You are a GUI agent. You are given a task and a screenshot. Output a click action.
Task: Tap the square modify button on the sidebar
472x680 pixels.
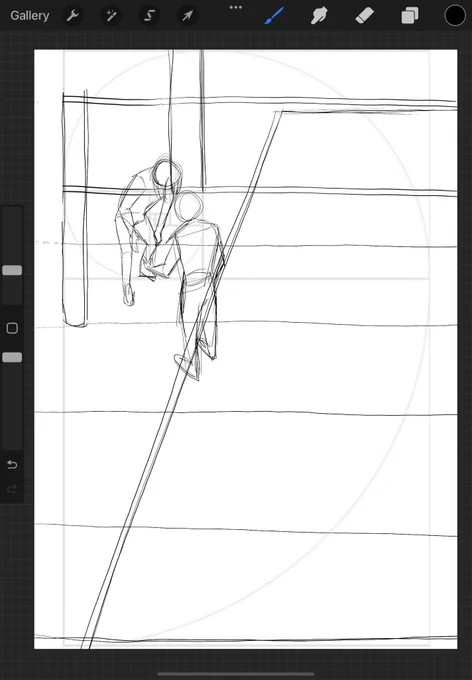pos(12,328)
